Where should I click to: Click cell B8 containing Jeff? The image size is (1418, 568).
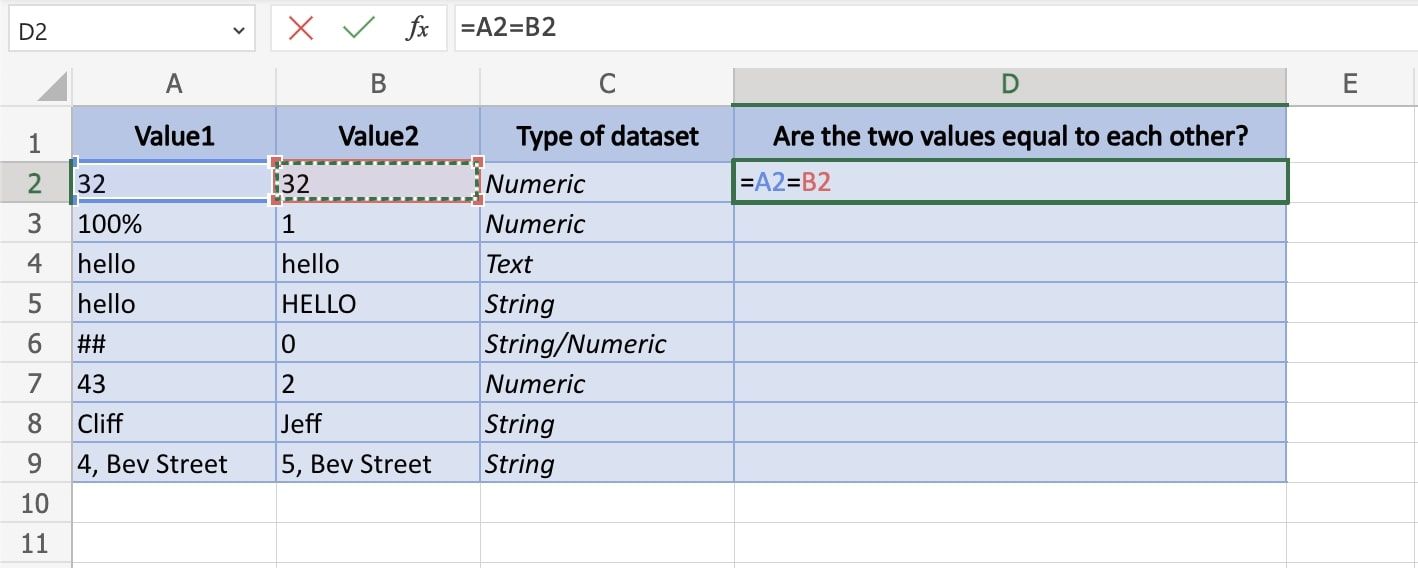pos(378,424)
